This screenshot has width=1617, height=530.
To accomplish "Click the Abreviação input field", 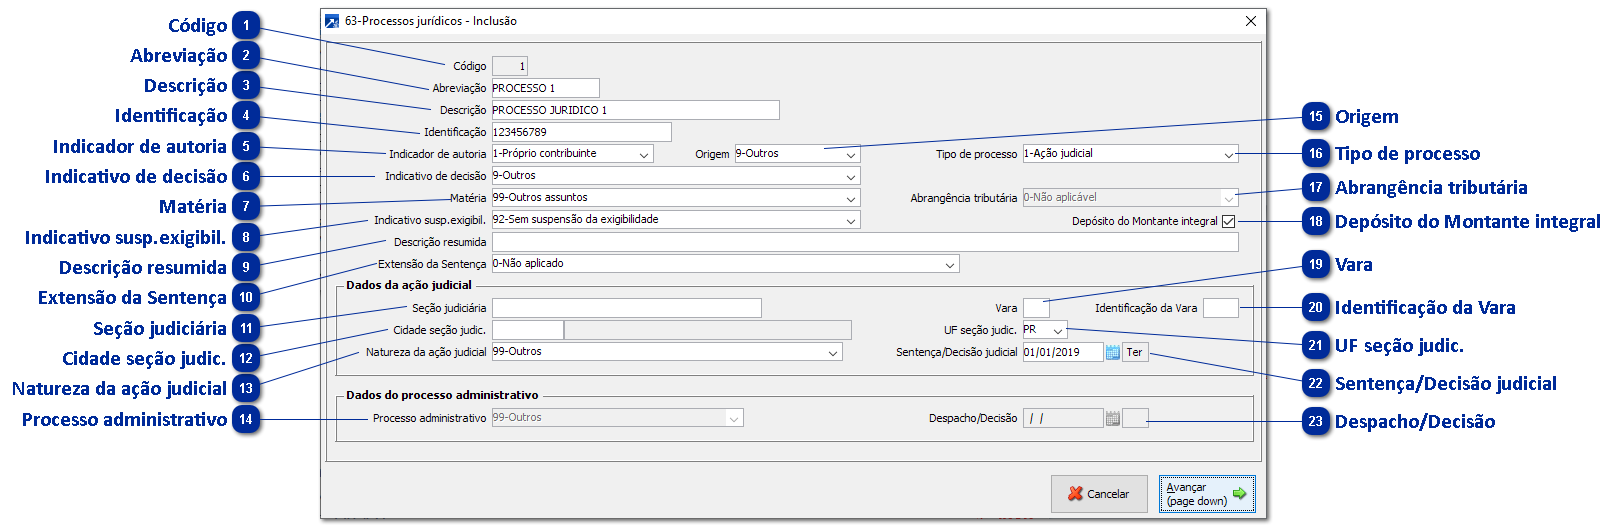I will (546, 88).
